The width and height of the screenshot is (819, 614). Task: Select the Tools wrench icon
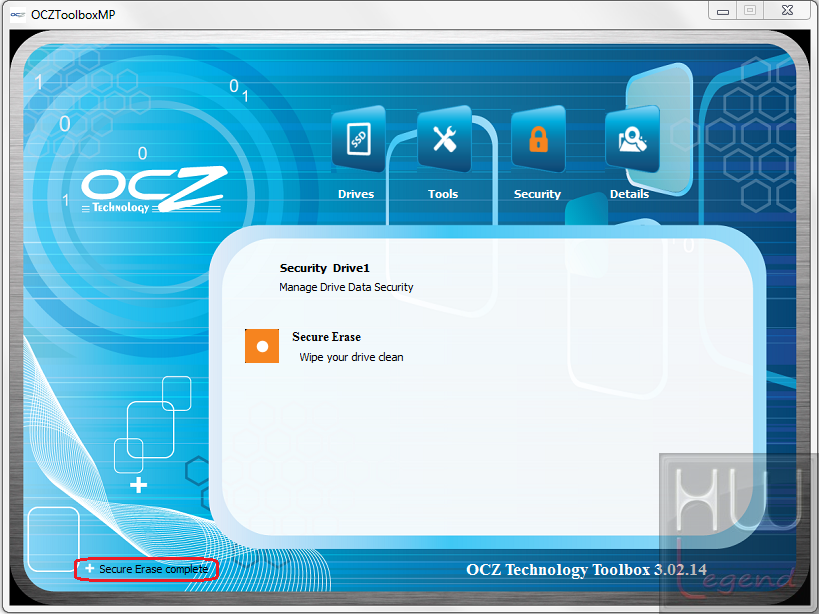click(x=444, y=139)
